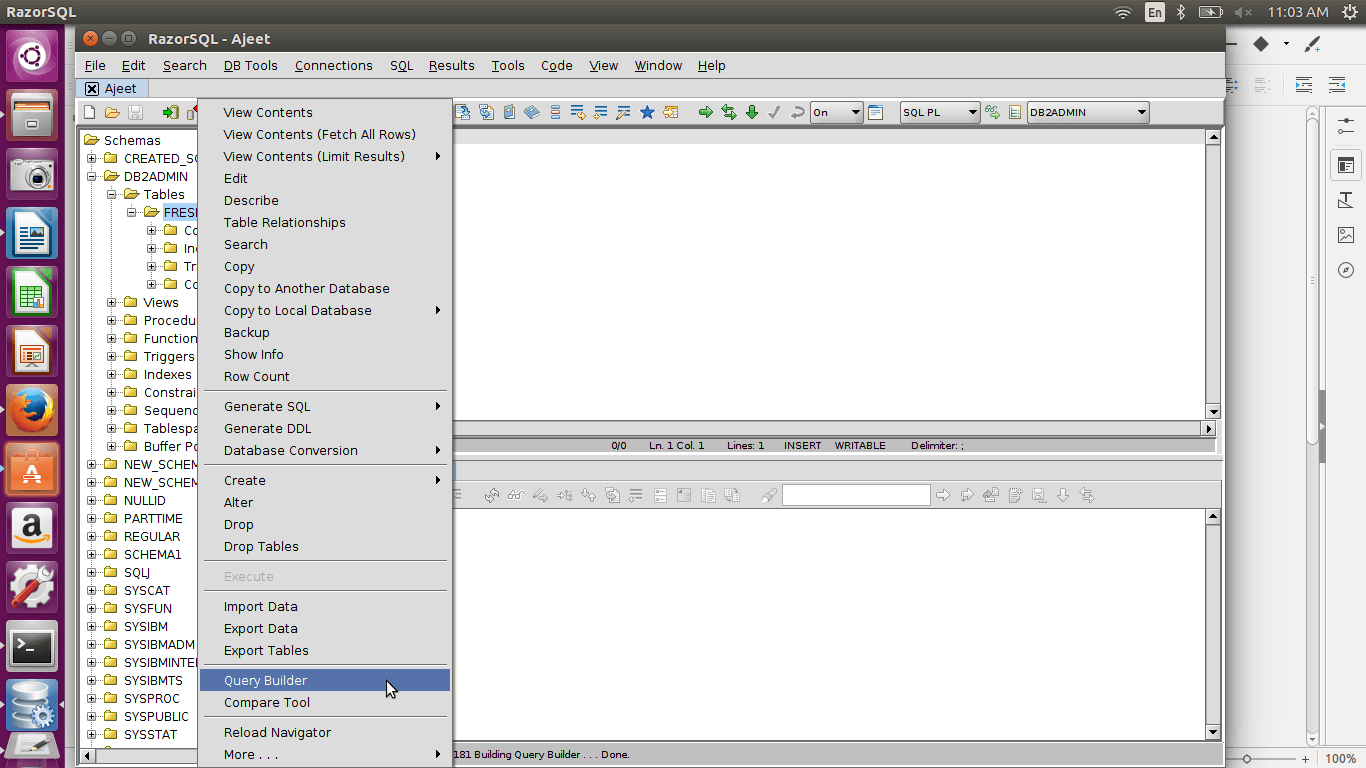Click the image gallery icon in background sidebar
Screen dimensions: 1366x768
point(1346,235)
